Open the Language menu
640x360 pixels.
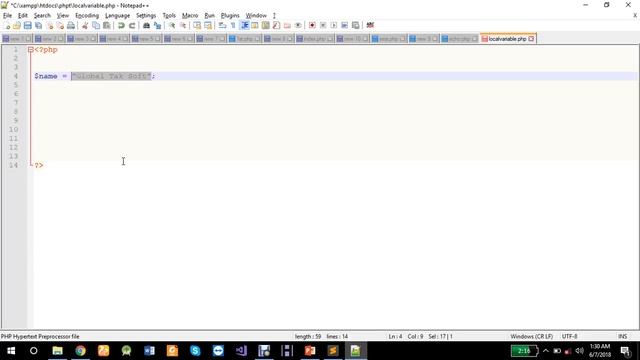[x=117, y=16]
